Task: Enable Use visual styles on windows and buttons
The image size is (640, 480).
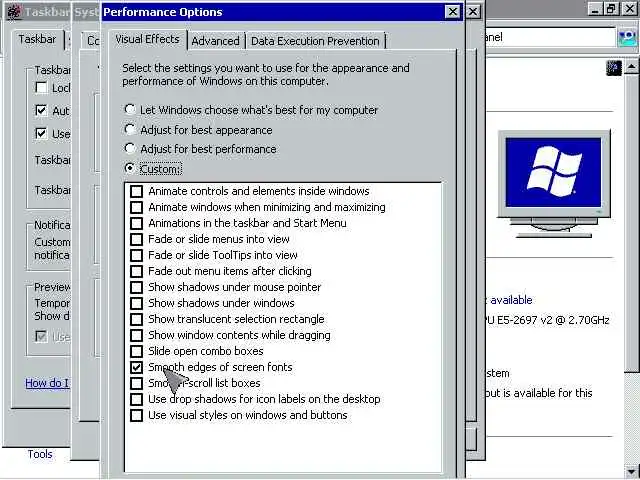Action: (x=136, y=415)
